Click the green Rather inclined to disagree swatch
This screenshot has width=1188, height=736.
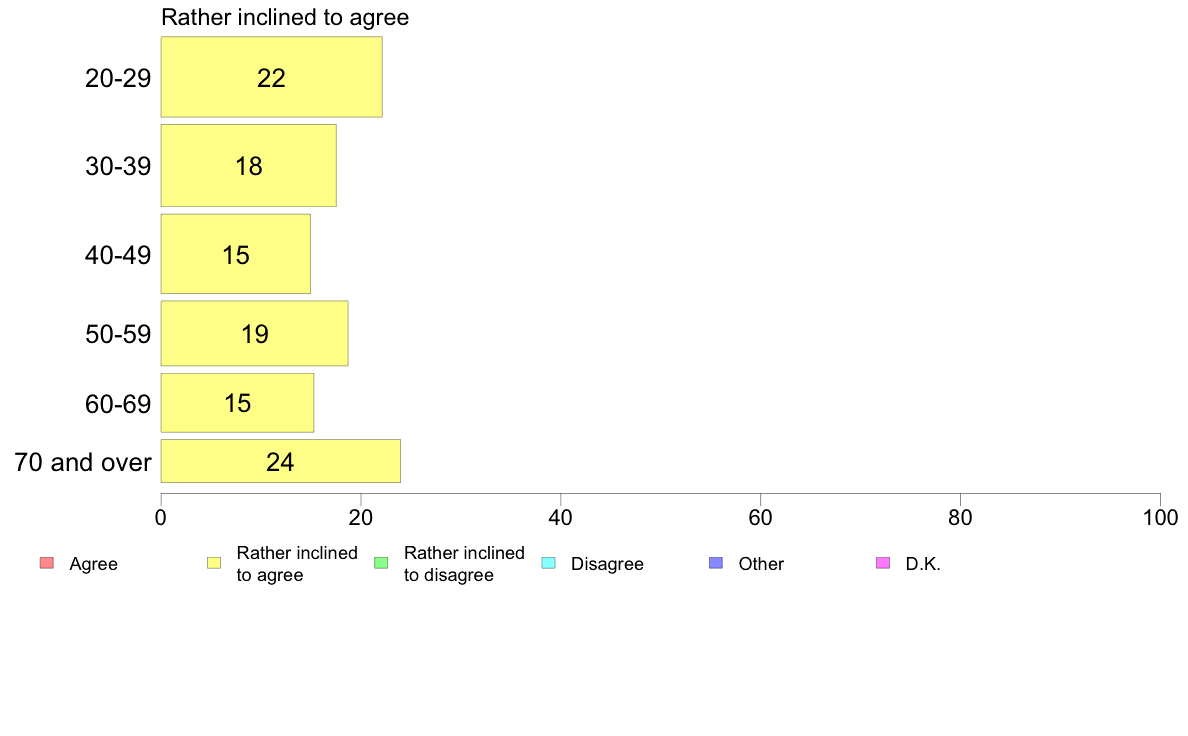[381, 563]
